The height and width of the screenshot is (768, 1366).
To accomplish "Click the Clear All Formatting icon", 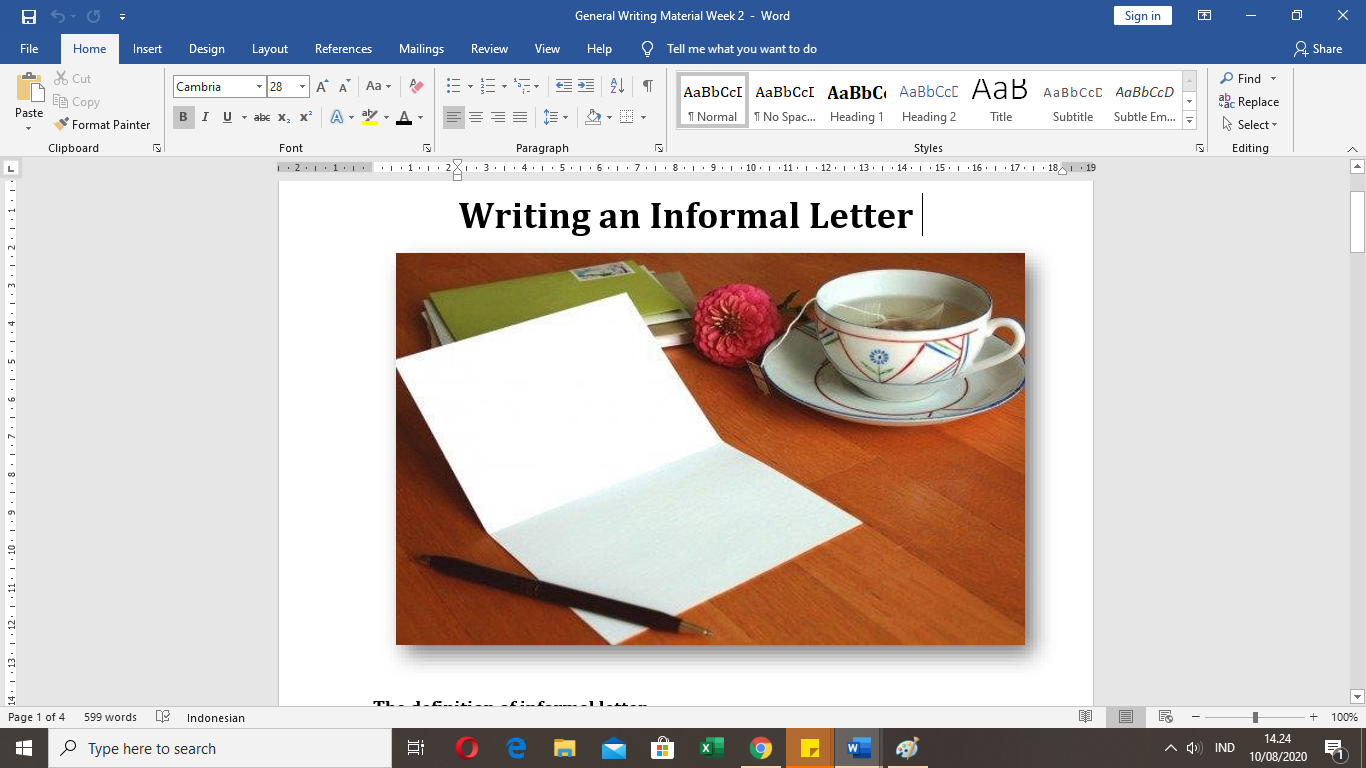I will coord(417,87).
